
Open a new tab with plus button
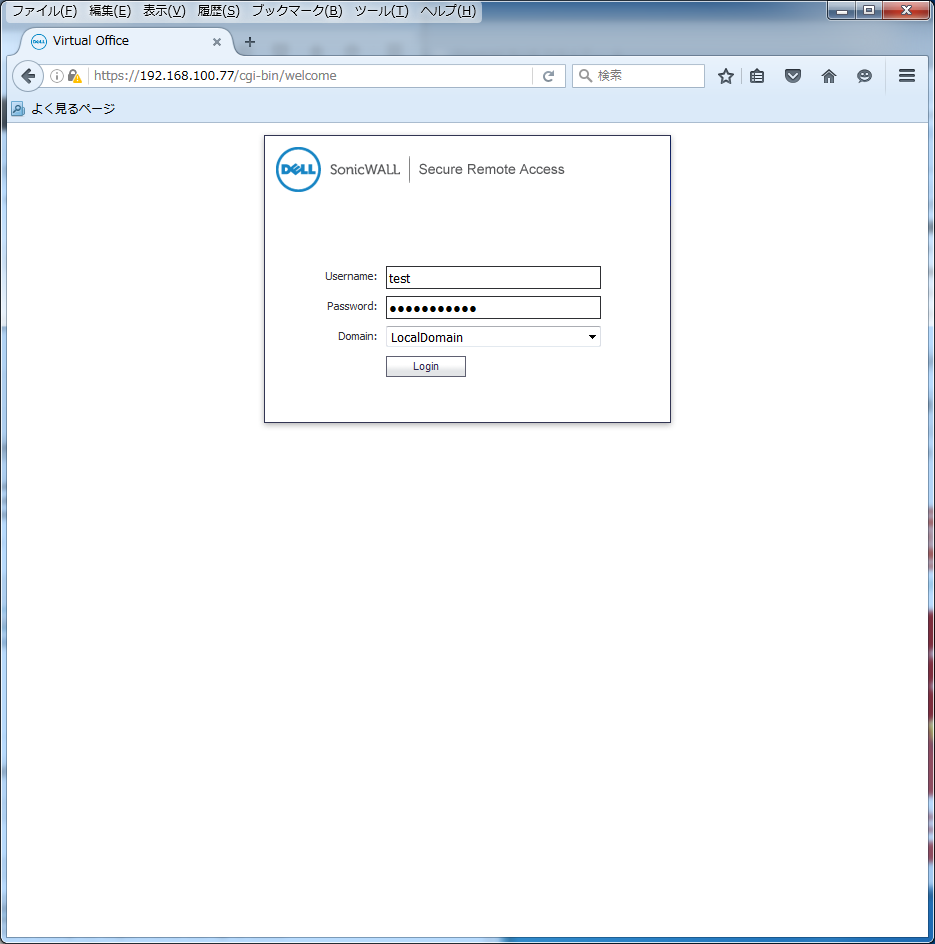[250, 42]
